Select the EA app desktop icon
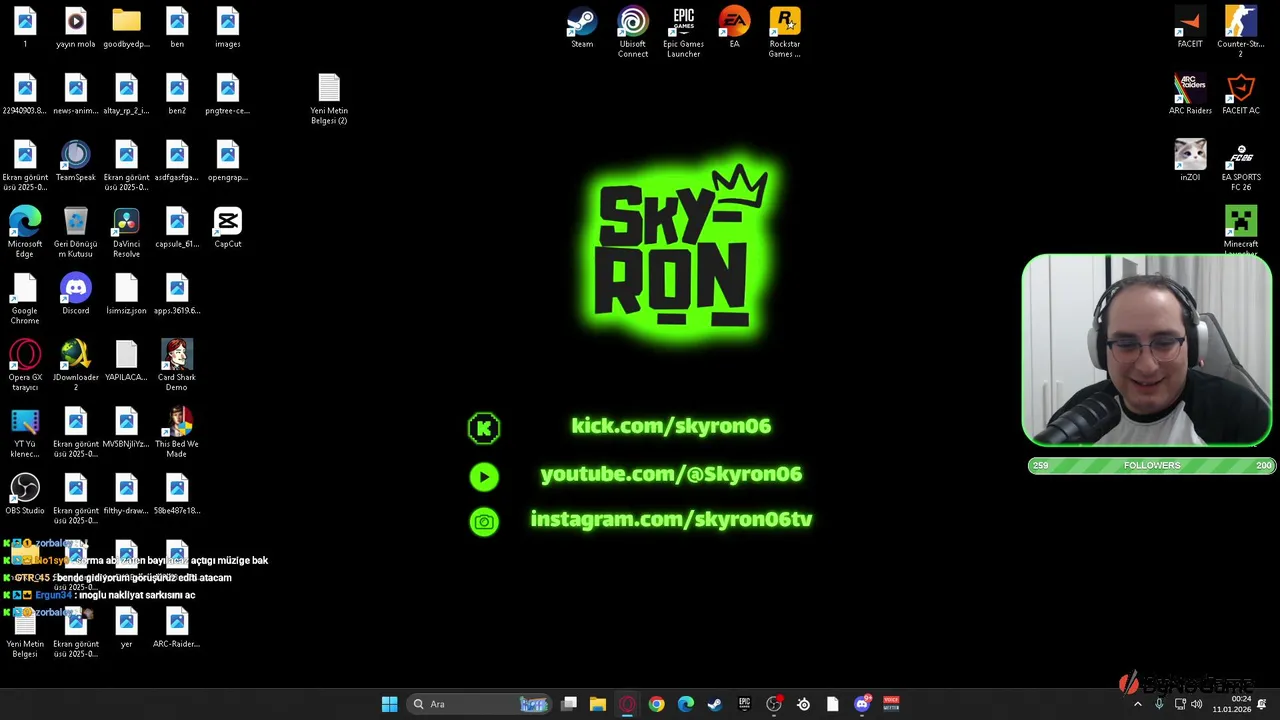 point(734,28)
